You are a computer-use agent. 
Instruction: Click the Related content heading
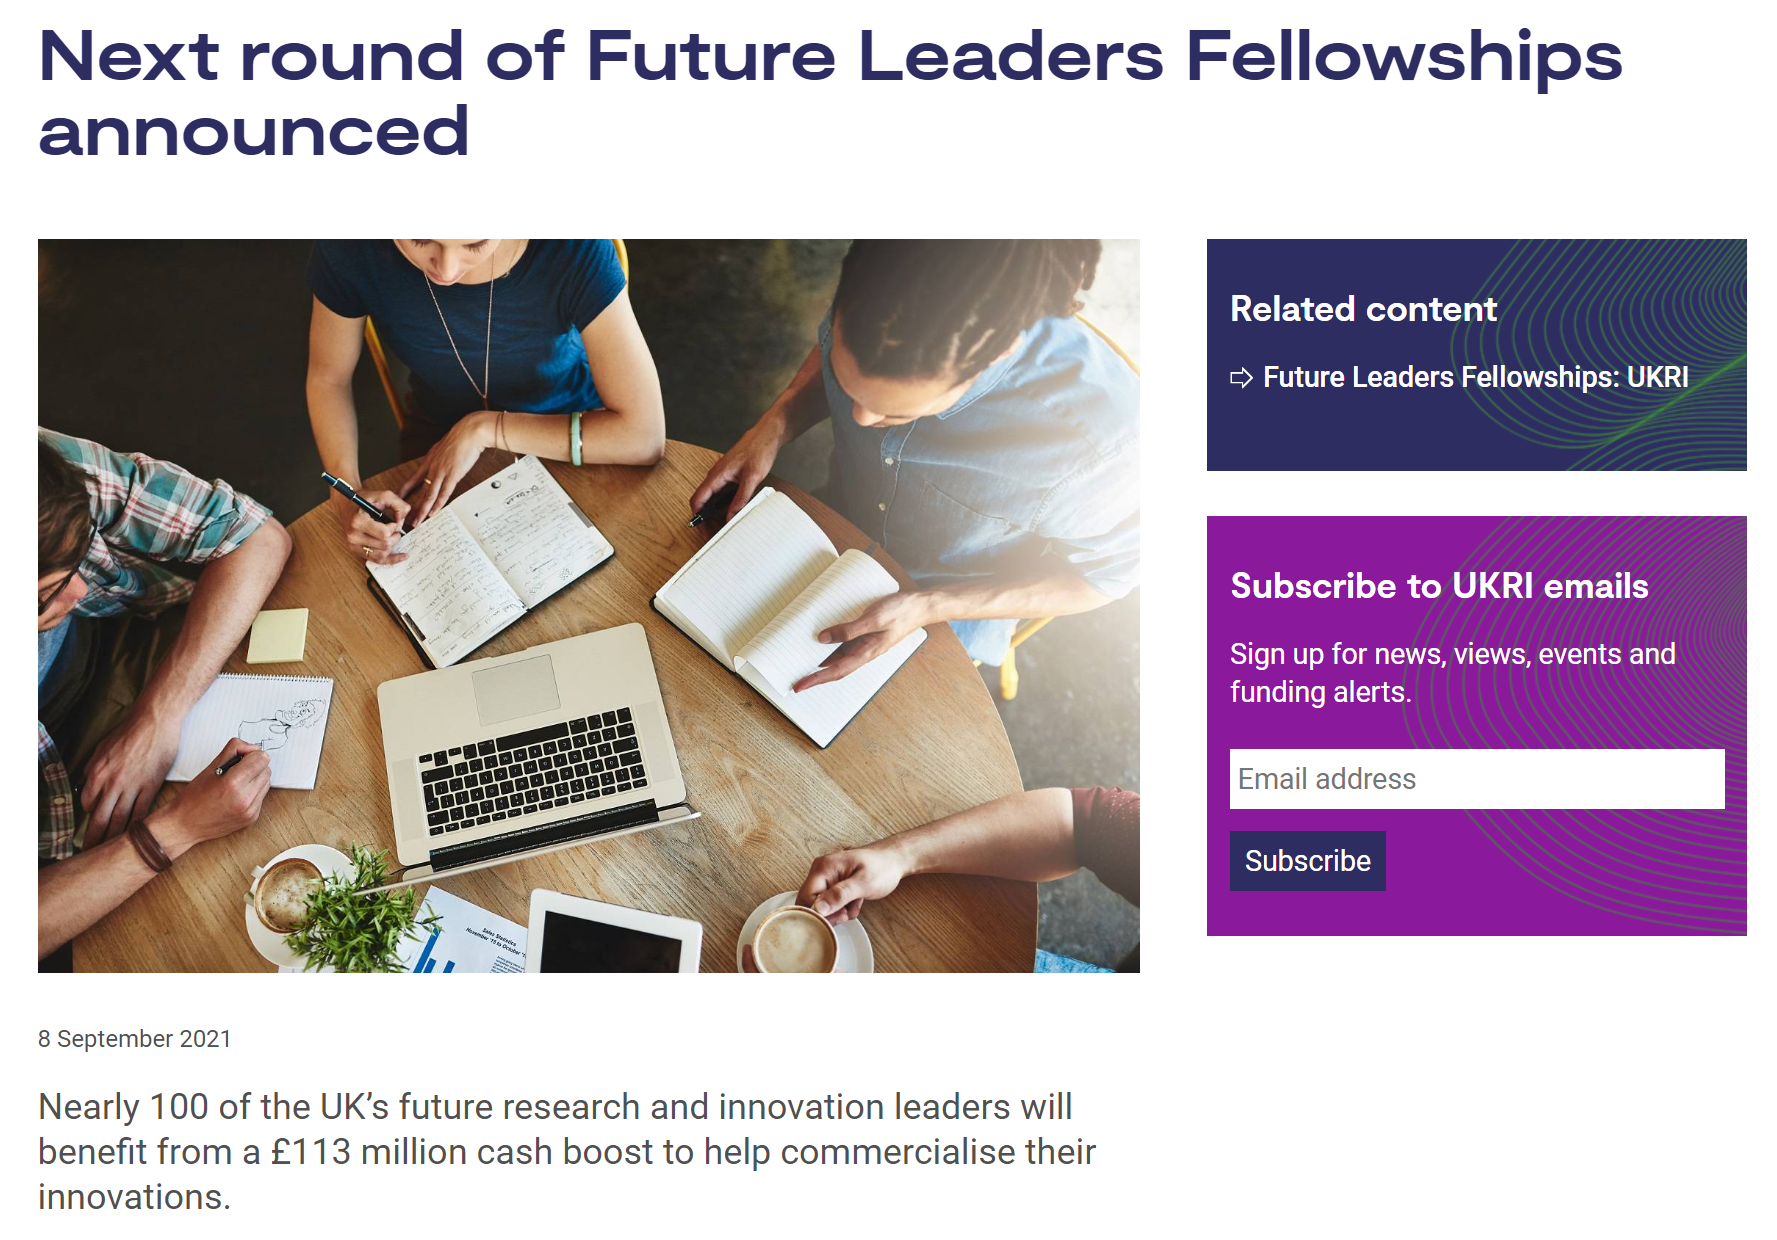point(1363,309)
